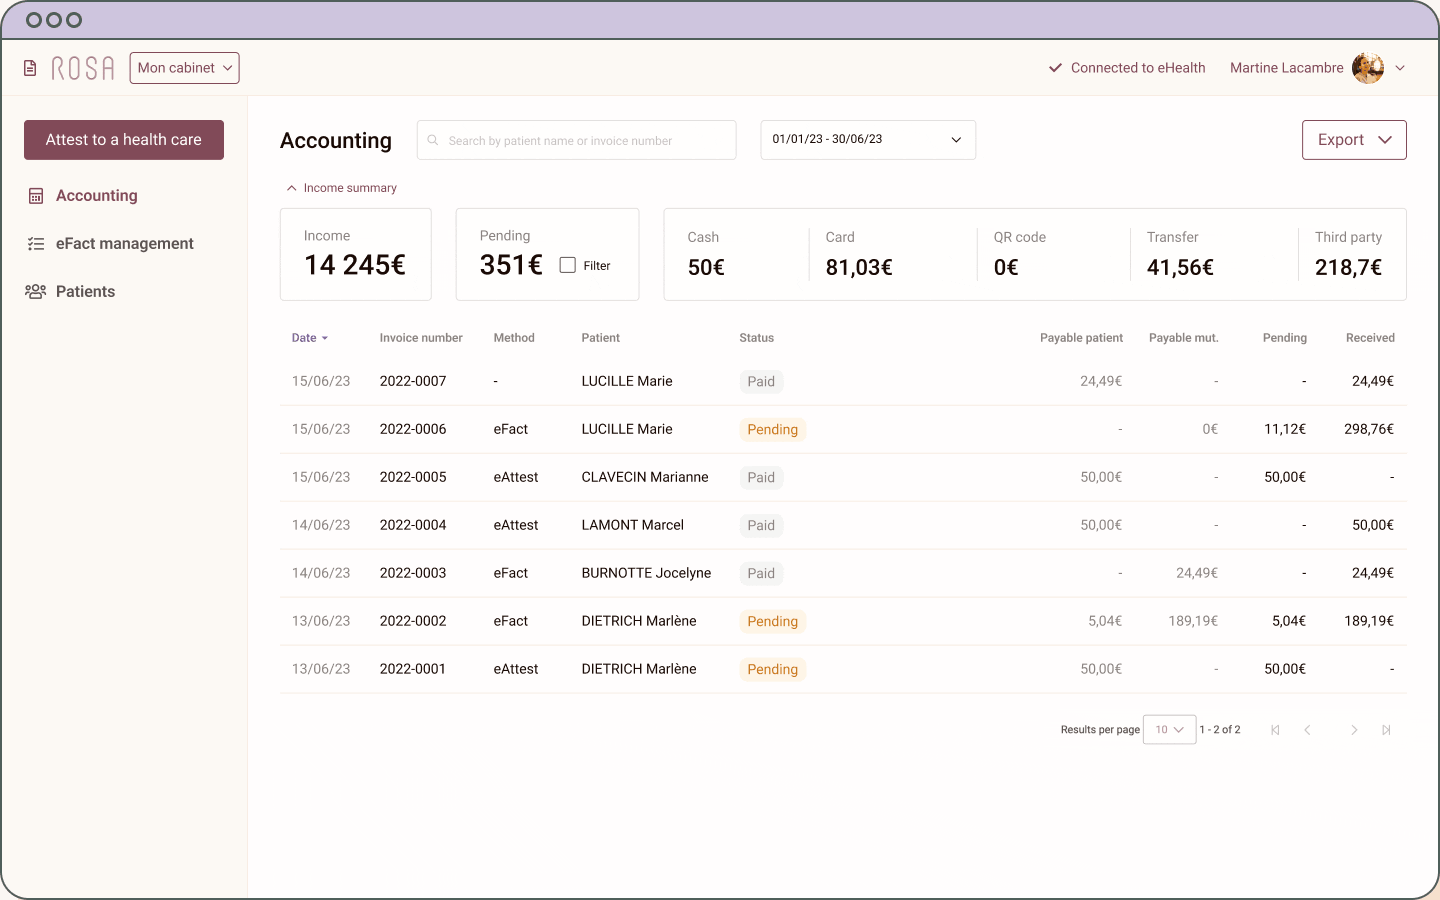The height and width of the screenshot is (900, 1440).
Task: Click Attest to a health care button
Action: [x=124, y=140]
